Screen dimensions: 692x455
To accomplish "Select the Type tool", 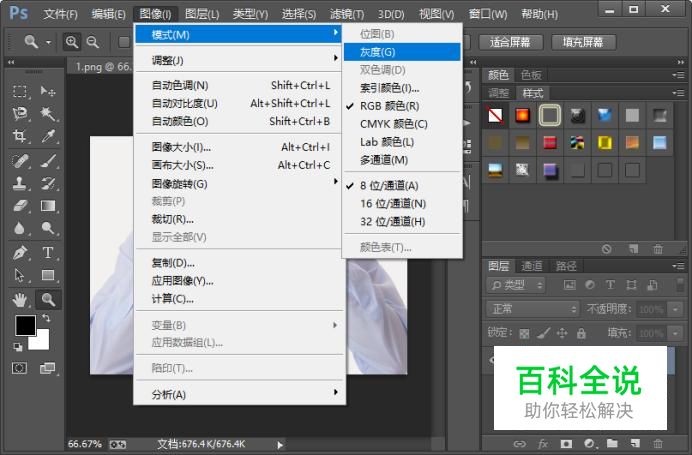I will tap(48, 253).
